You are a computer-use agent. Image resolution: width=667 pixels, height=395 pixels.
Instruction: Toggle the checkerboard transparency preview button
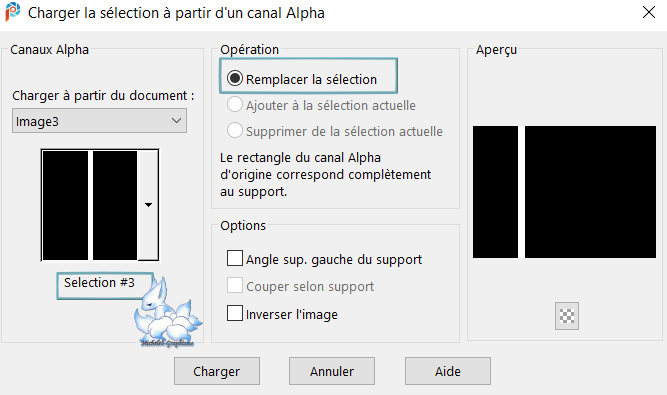567,316
